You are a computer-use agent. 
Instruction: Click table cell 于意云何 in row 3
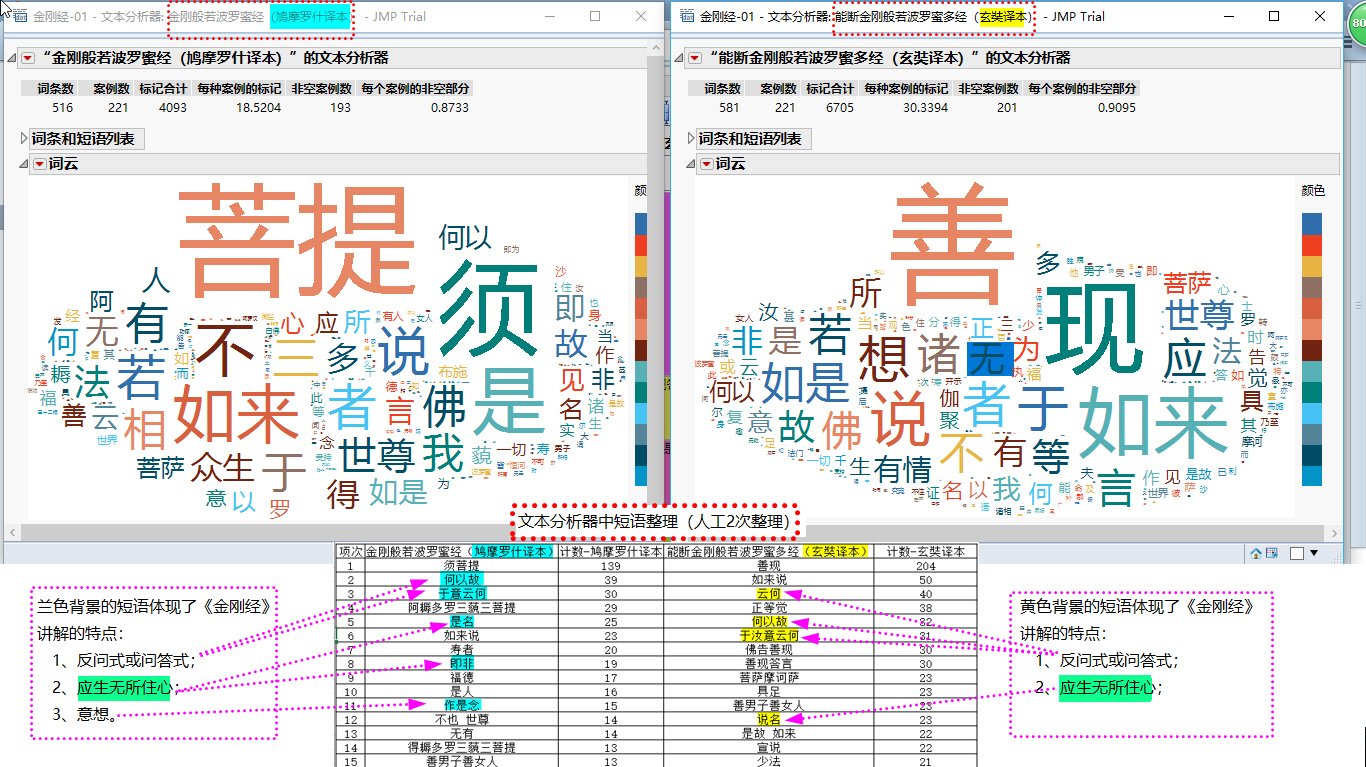coord(461,593)
